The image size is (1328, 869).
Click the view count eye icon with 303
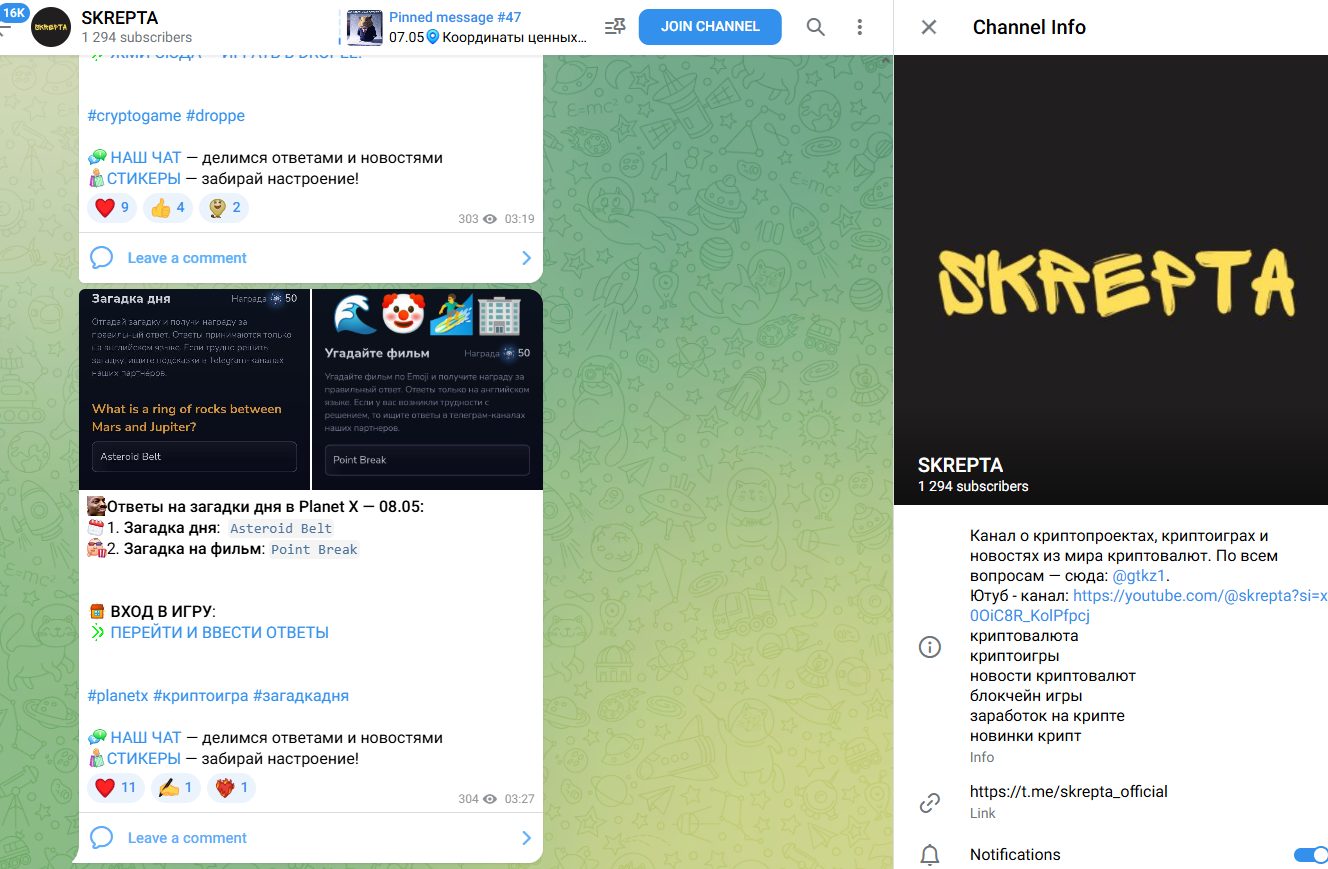click(490, 219)
